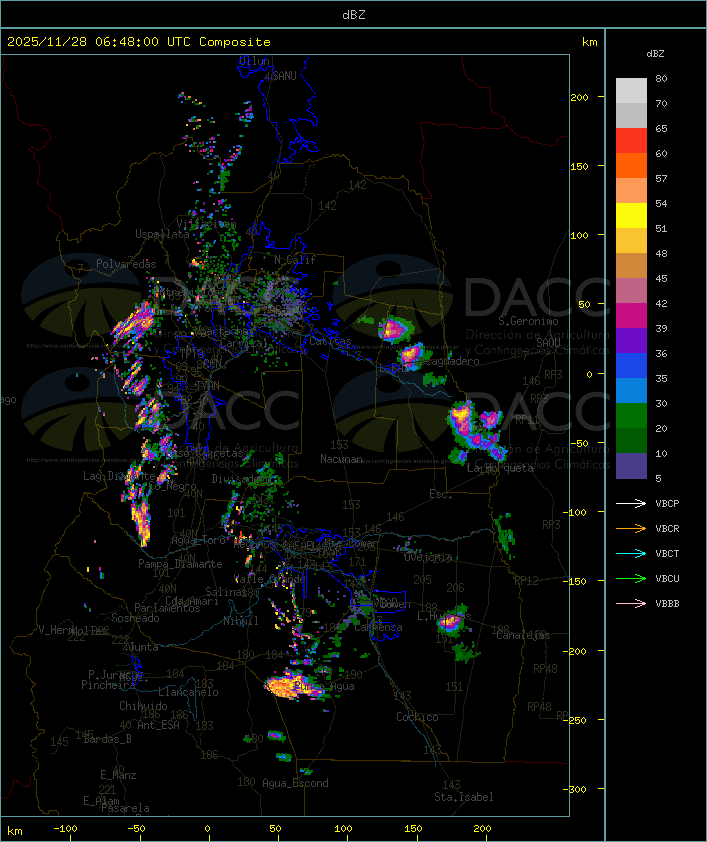Select the VBCP legend label
This screenshot has width=707, height=842.
667,503
